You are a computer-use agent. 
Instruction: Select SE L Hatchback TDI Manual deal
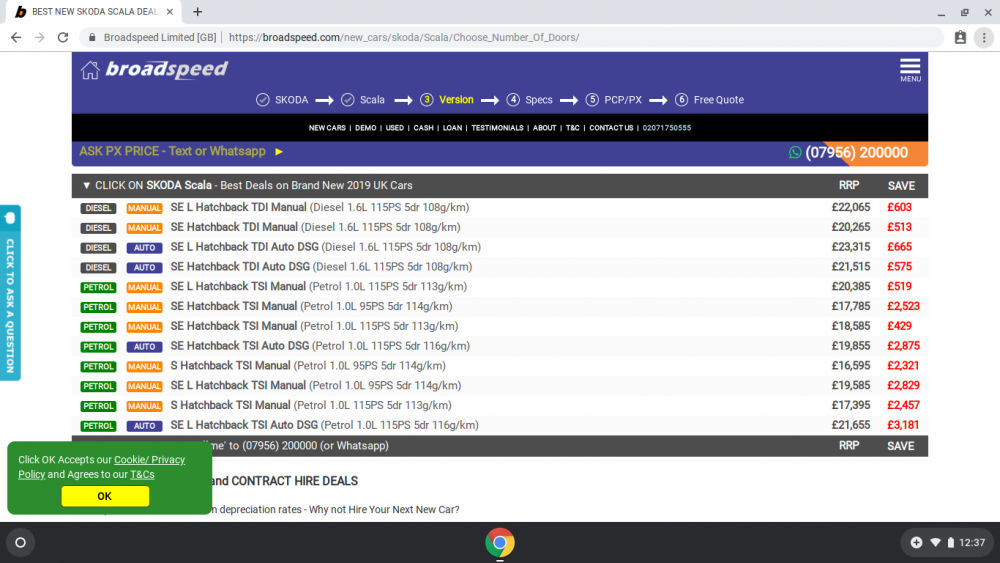point(320,208)
